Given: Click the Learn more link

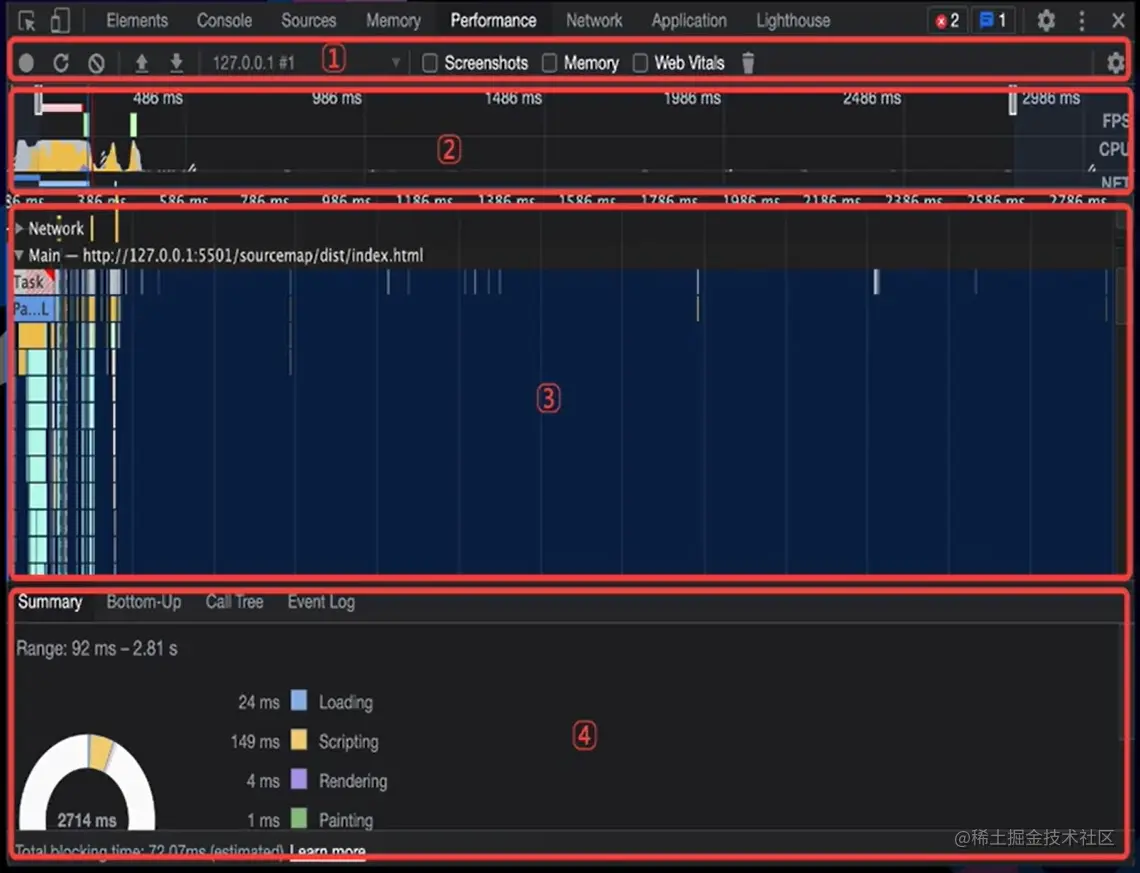Looking at the screenshot, I should [x=326, y=849].
